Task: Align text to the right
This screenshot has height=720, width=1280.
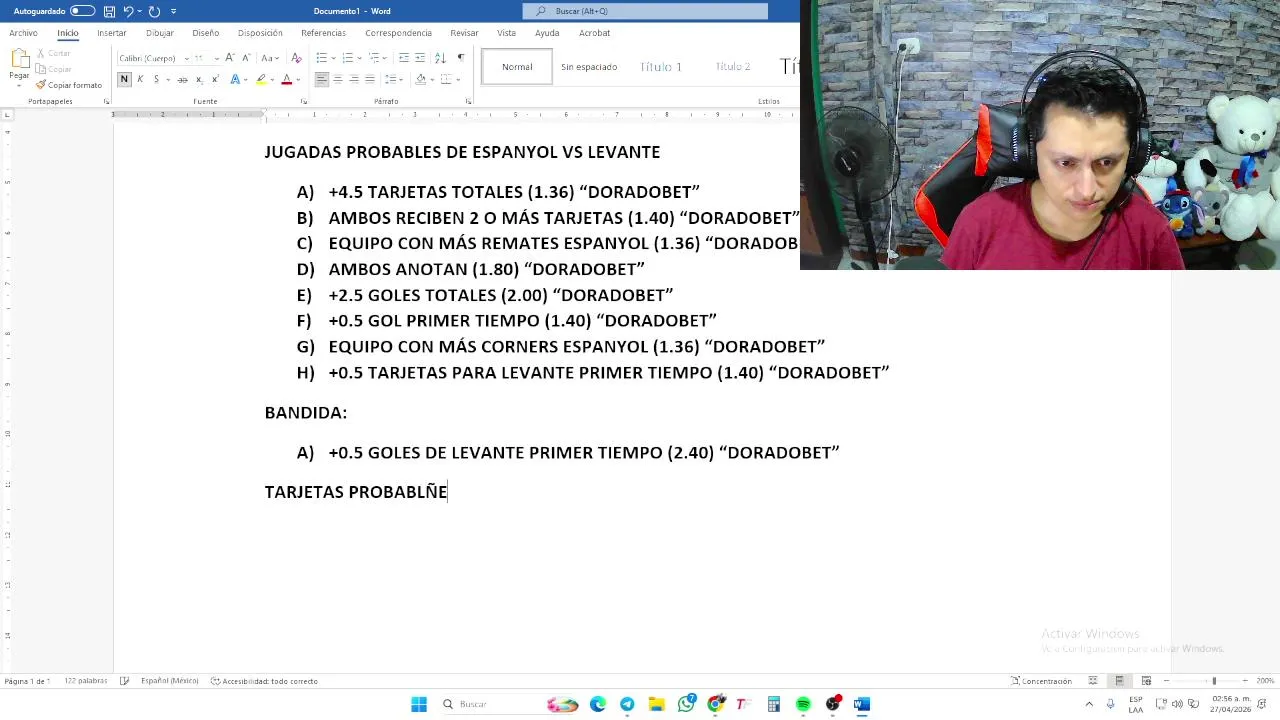Action: (354, 79)
